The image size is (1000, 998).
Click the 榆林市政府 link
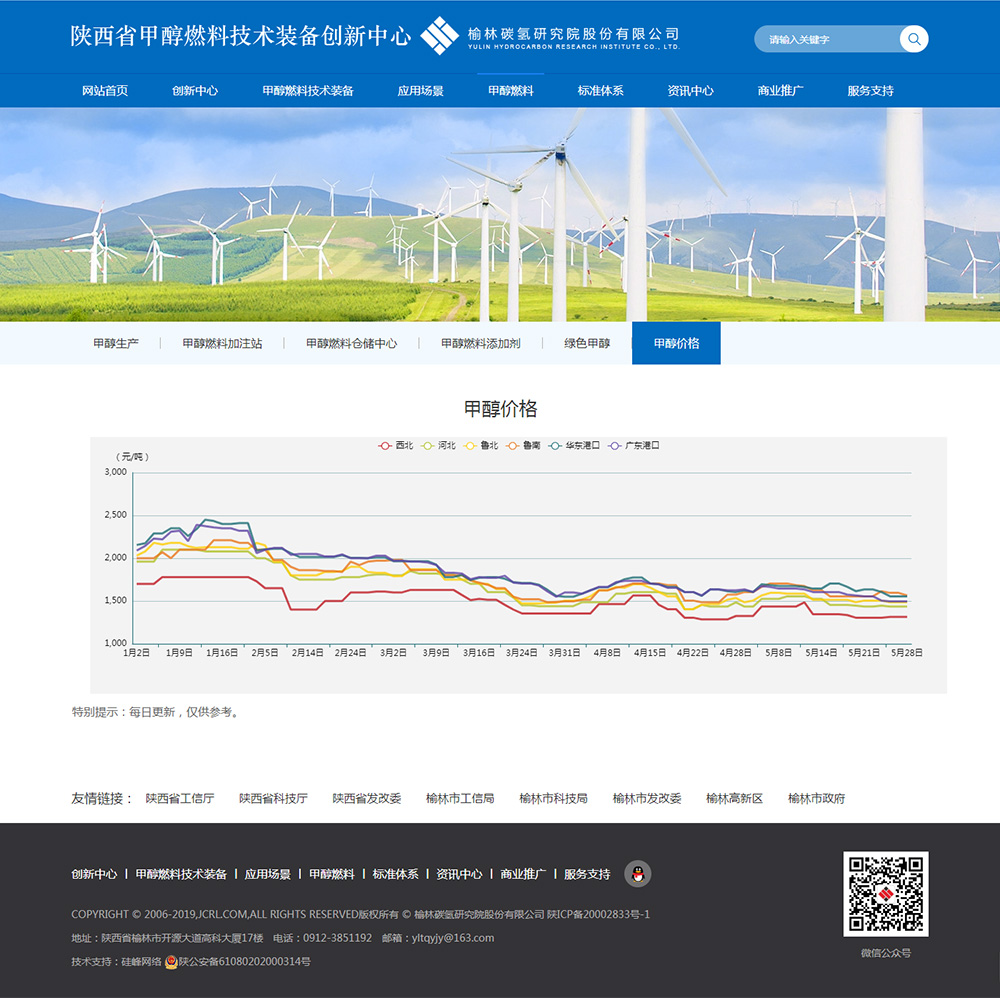coord(816,798)
